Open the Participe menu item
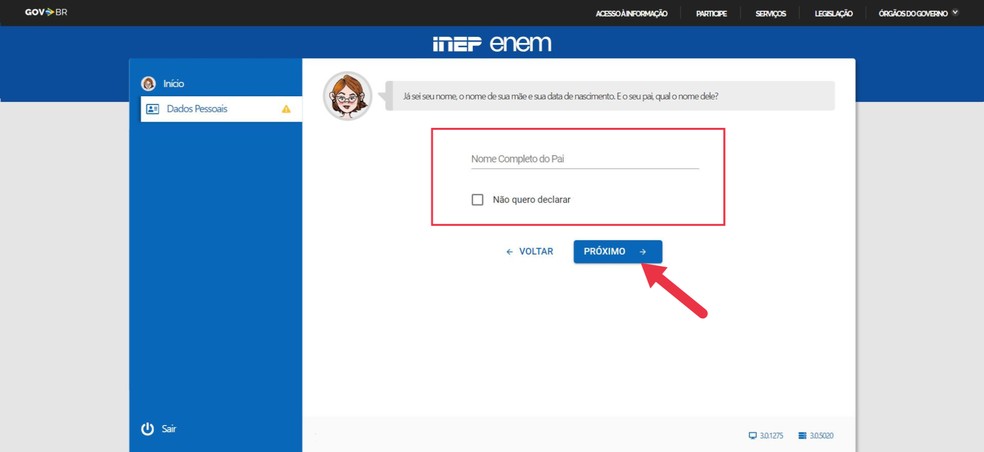 pos(711,13)
